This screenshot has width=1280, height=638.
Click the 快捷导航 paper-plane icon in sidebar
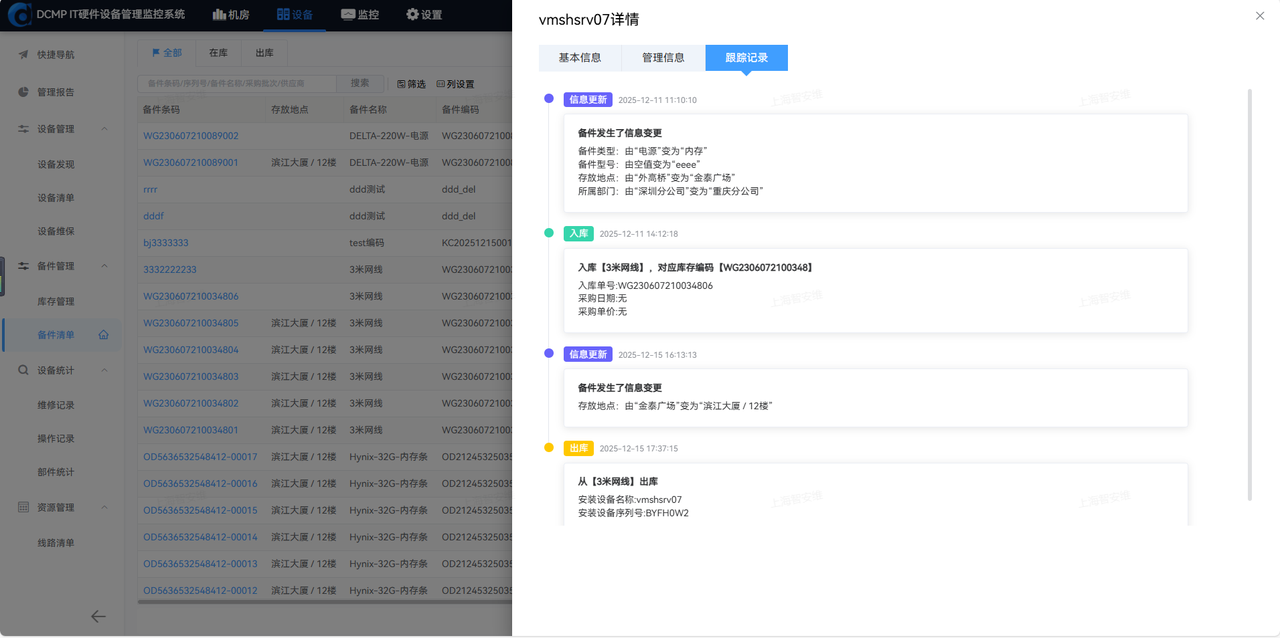pyautogui.click(x=23, y=55)
